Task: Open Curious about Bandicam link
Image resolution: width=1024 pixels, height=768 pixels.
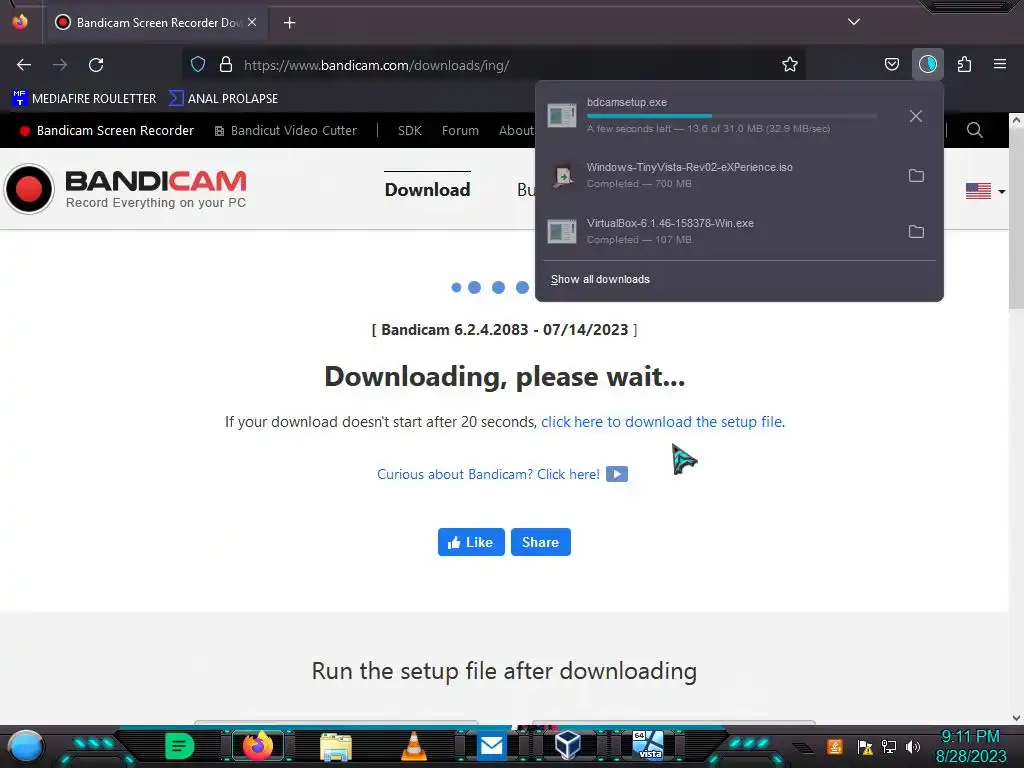Action: 488,474
